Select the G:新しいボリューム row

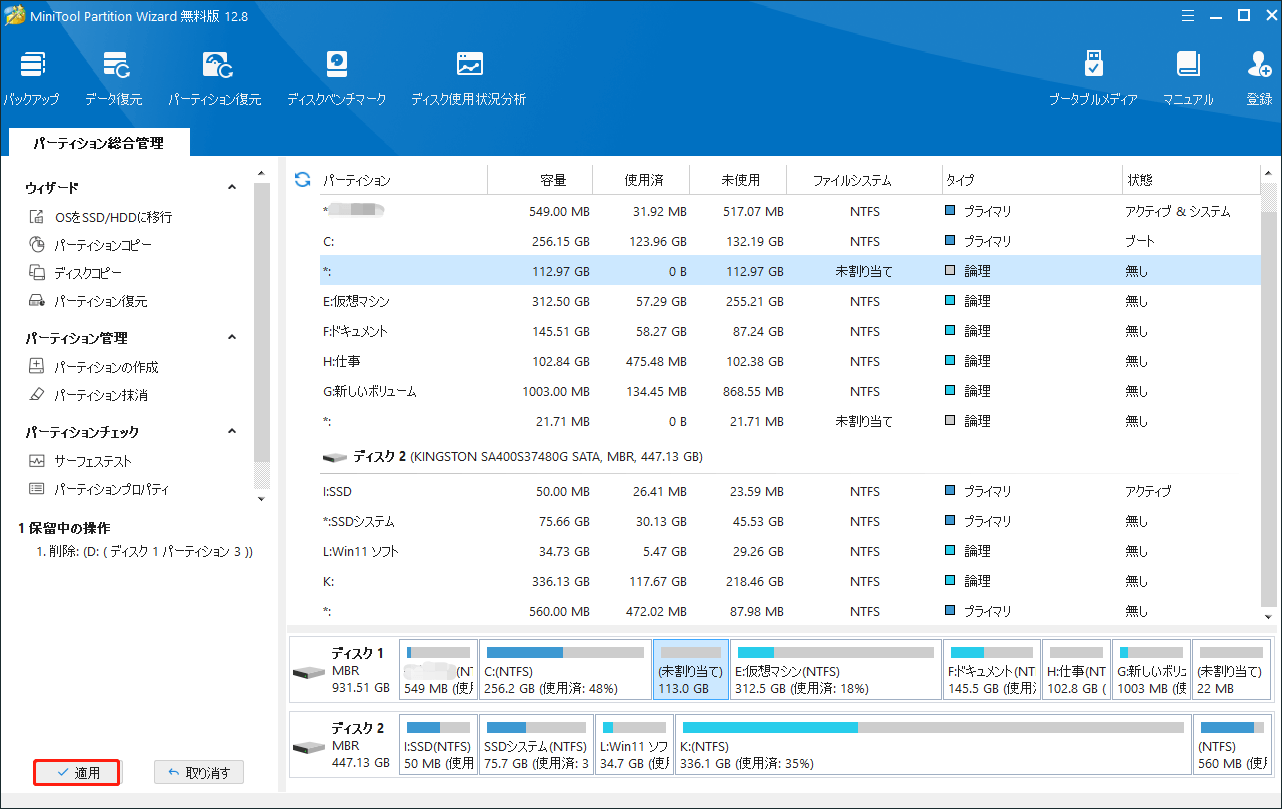coord(789,391)
